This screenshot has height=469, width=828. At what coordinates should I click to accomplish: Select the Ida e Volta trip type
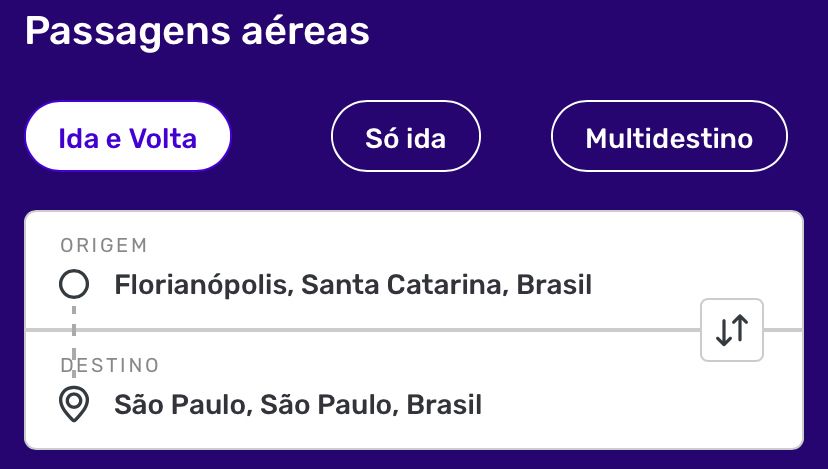(128, 138)
